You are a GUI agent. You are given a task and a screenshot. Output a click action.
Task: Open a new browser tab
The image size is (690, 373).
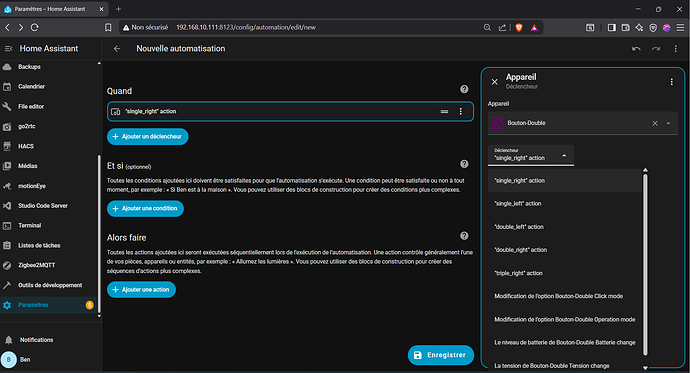(118, 9)
